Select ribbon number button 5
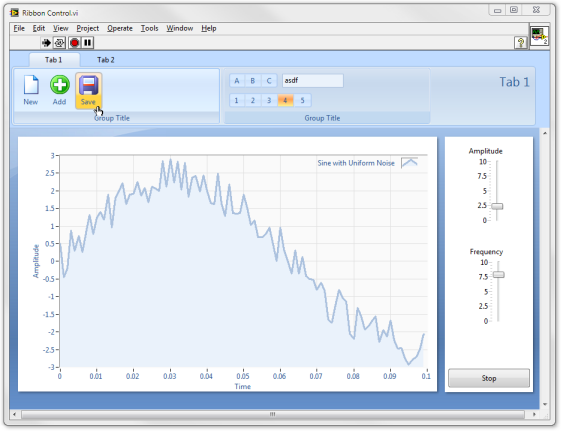 pyautogui.click(x=302, y=101)
